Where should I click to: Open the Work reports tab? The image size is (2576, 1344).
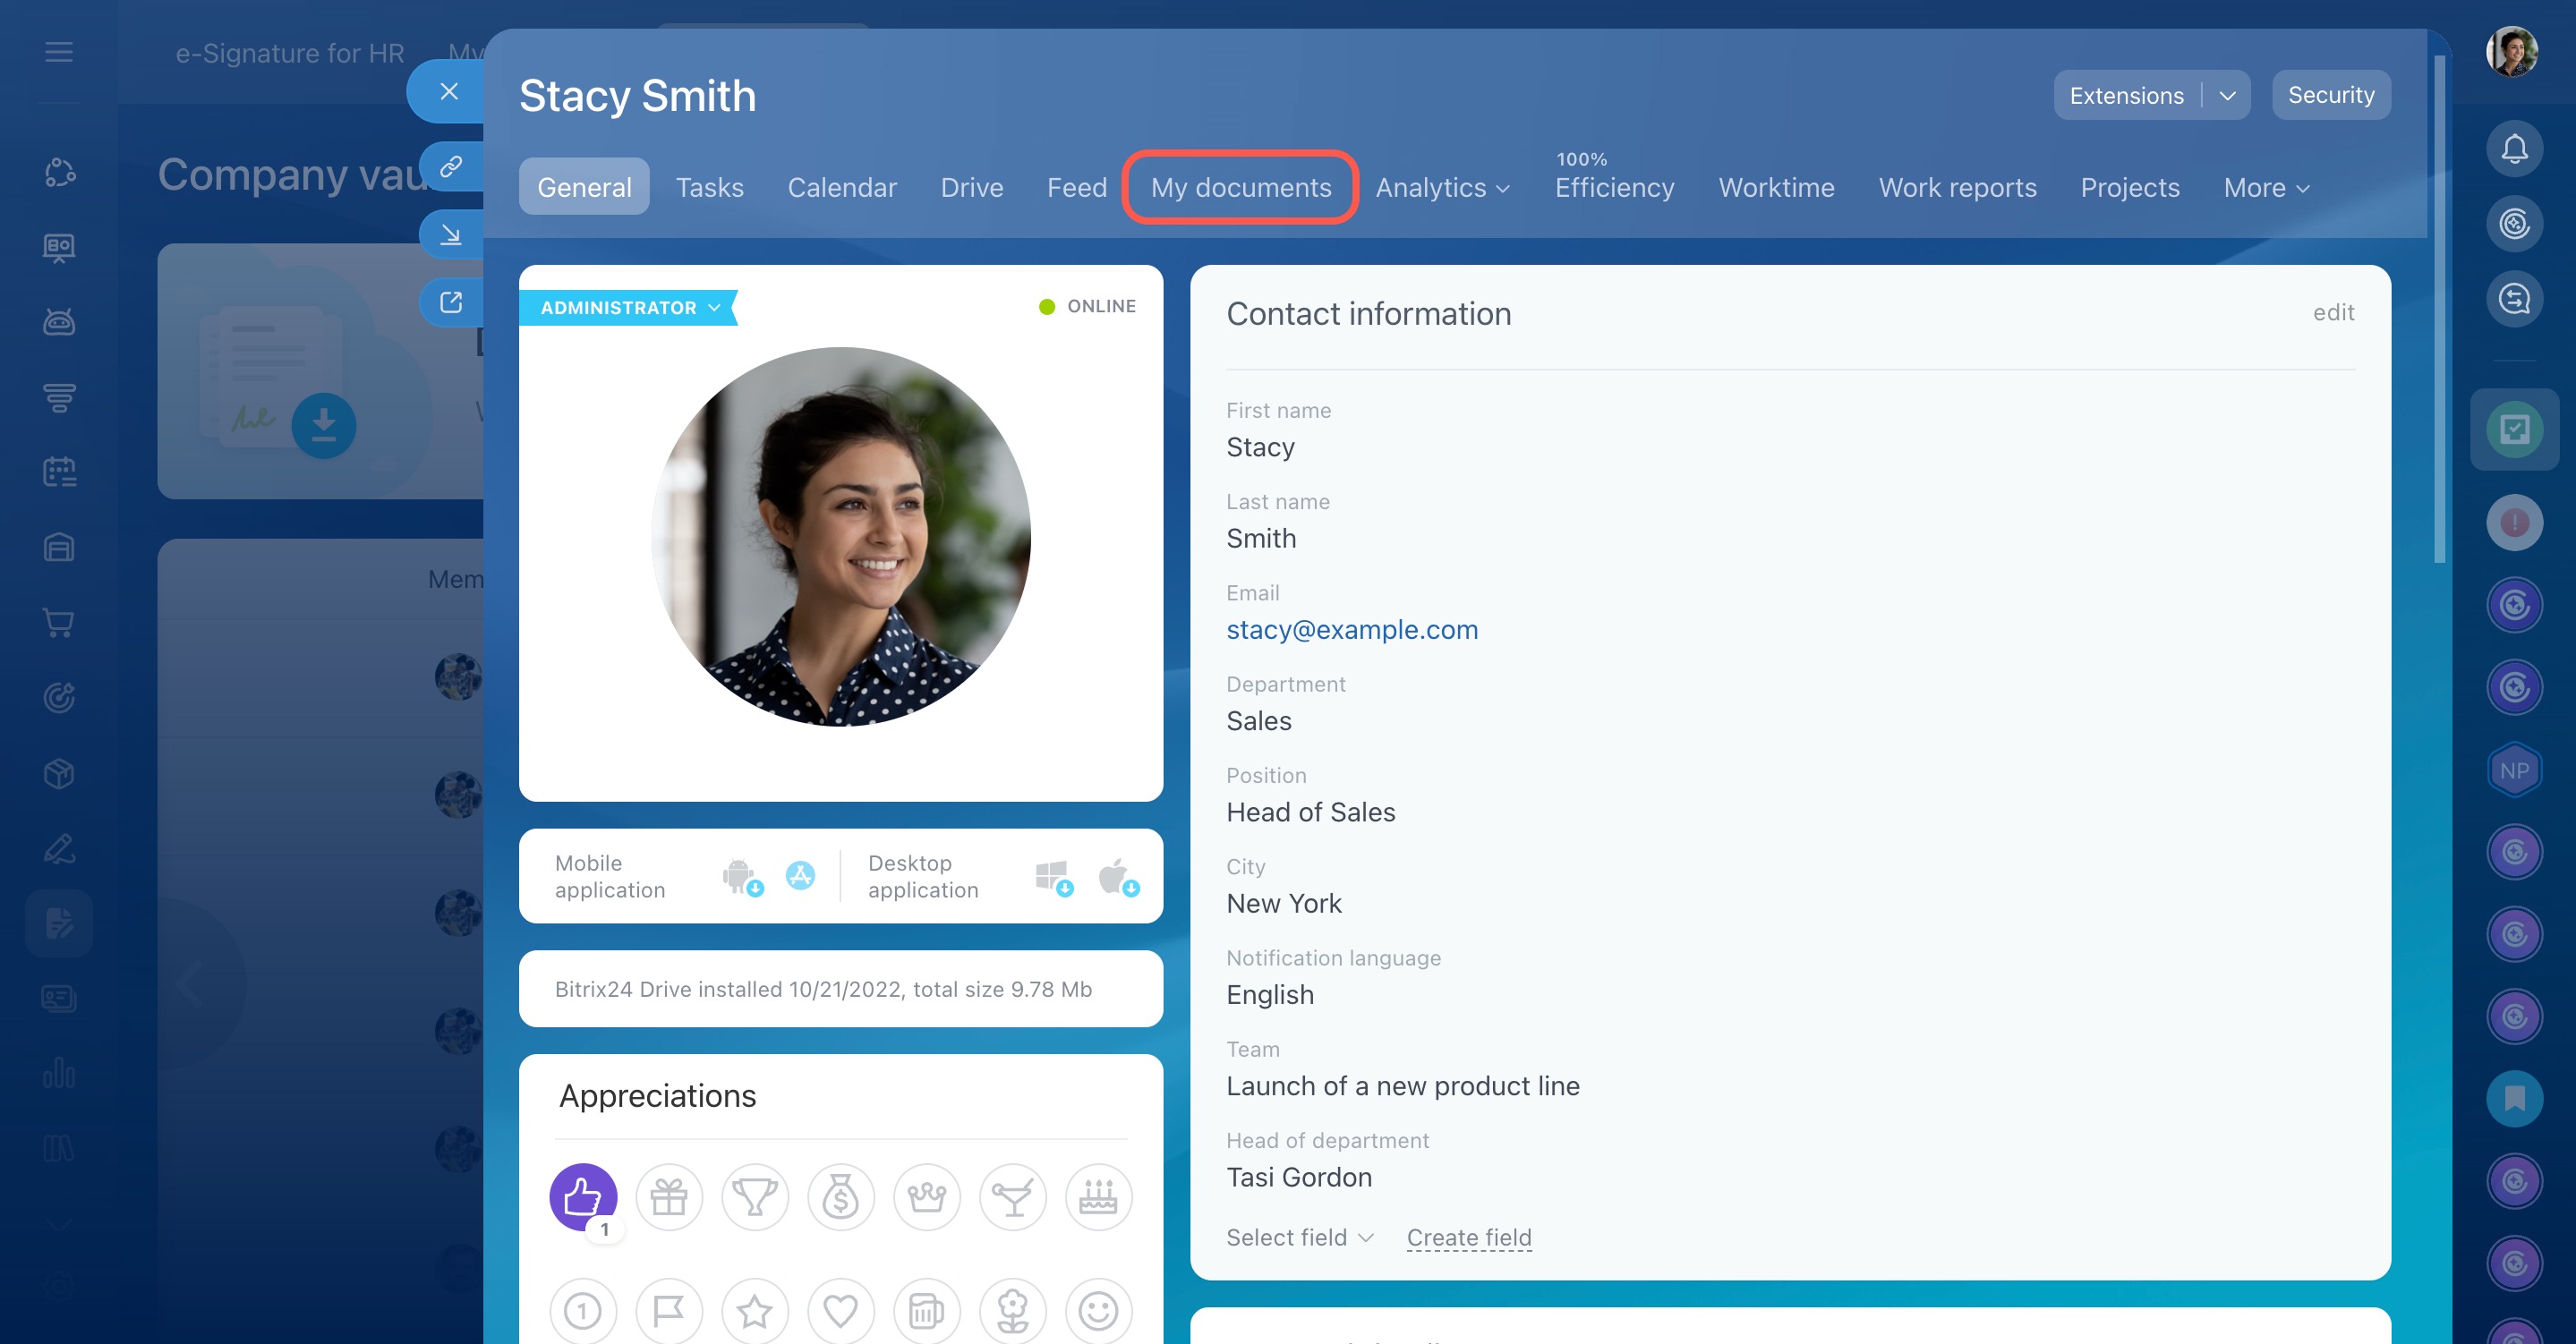pos(1957,187)
